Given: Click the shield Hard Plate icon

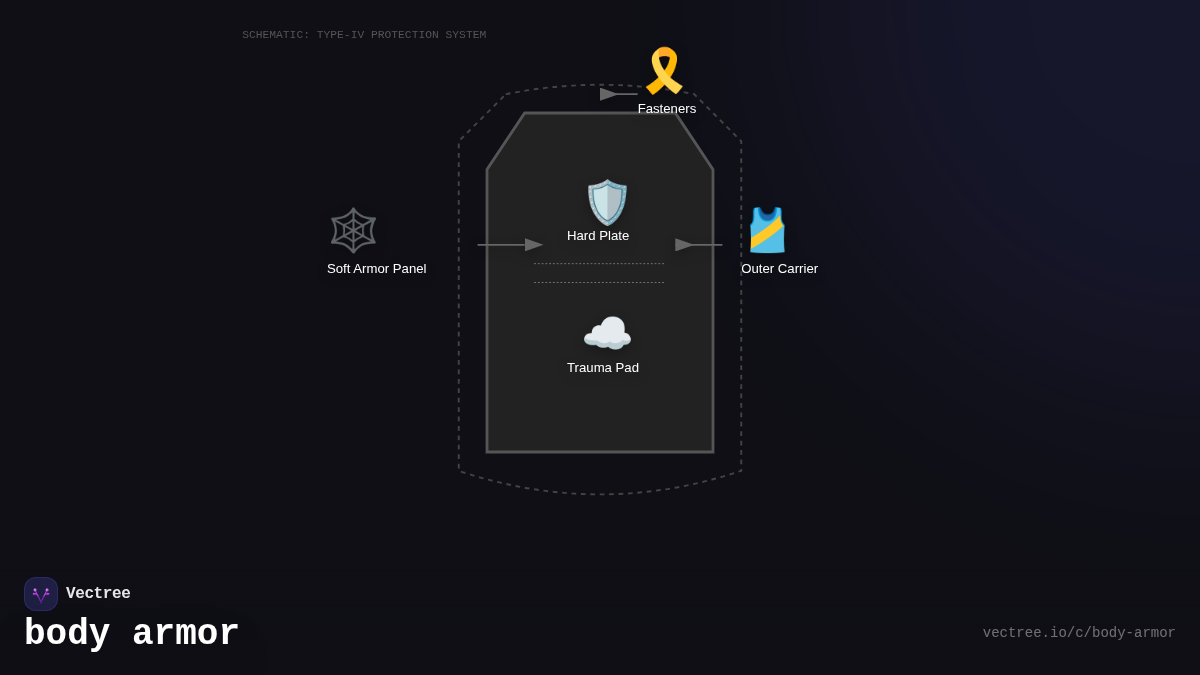Looking at the screenshot, I should (607, 203).
